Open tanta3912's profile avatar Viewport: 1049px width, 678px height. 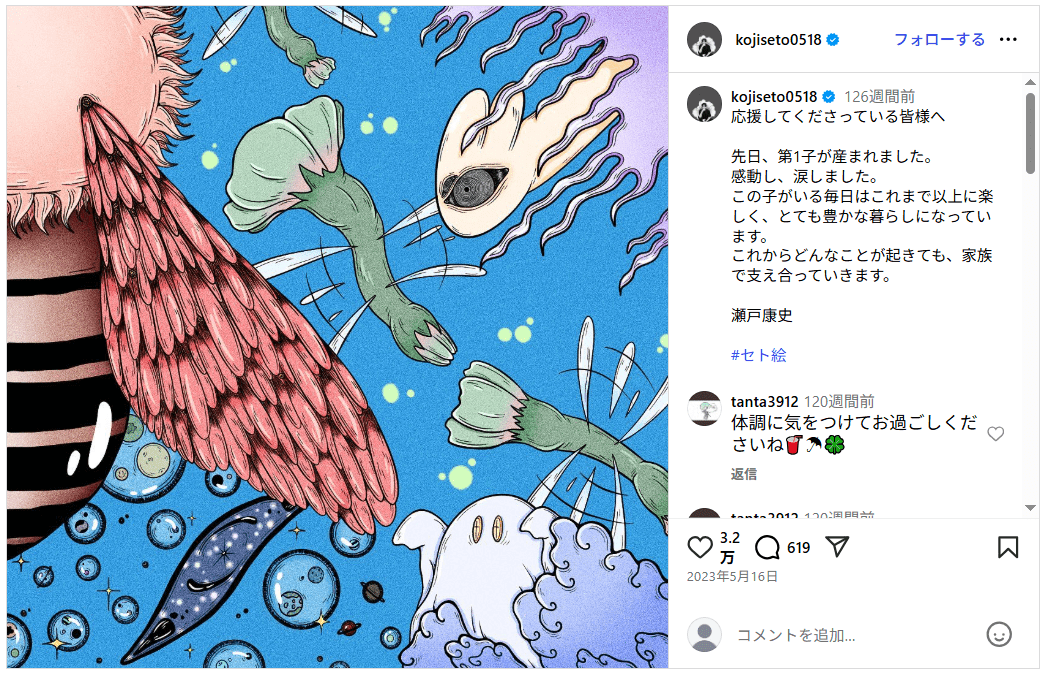click(x=704, y=408)
